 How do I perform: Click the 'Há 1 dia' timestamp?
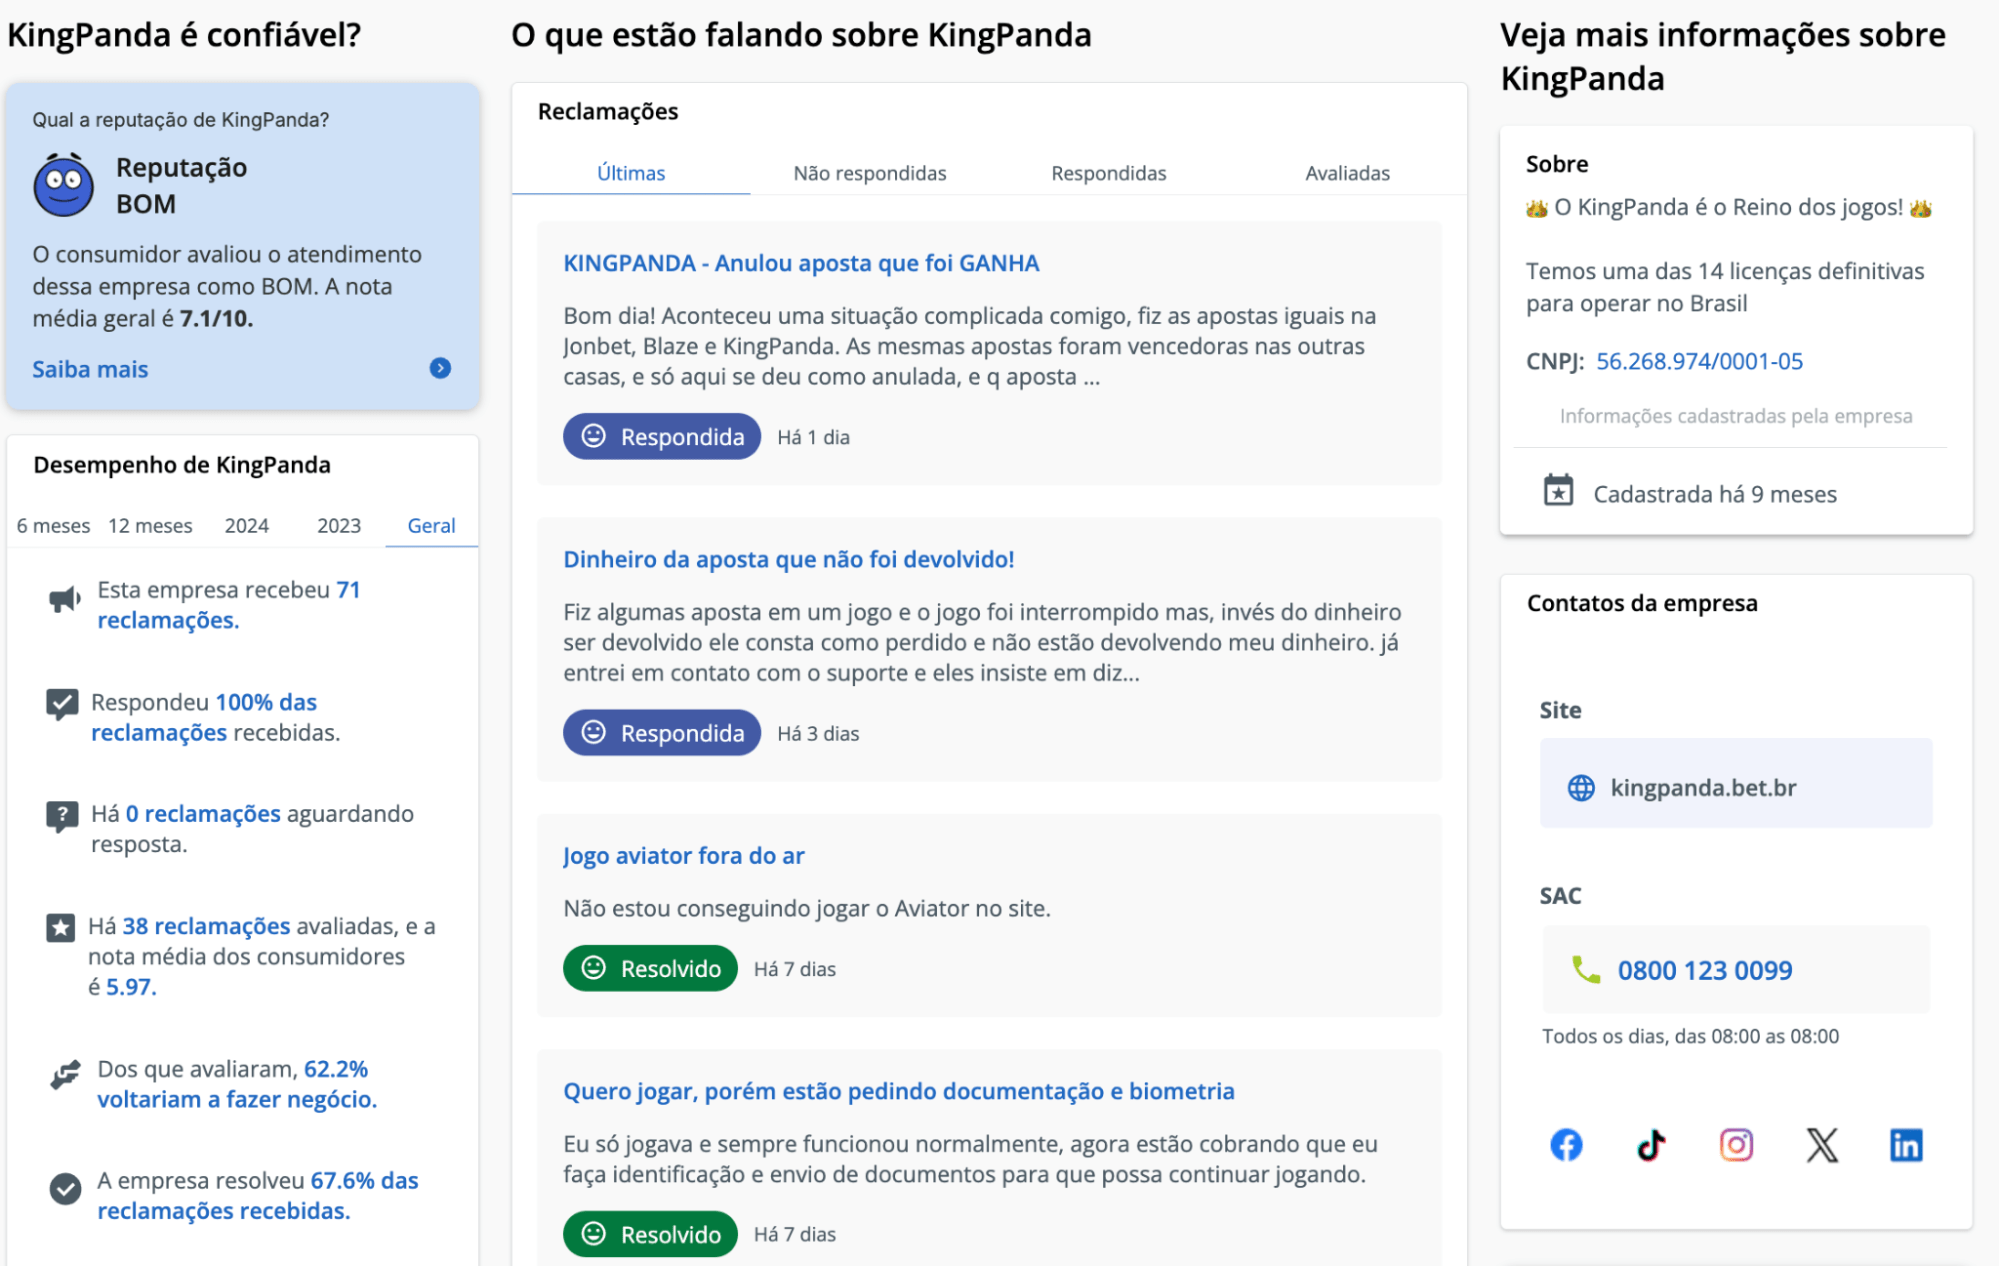(814, 437)
